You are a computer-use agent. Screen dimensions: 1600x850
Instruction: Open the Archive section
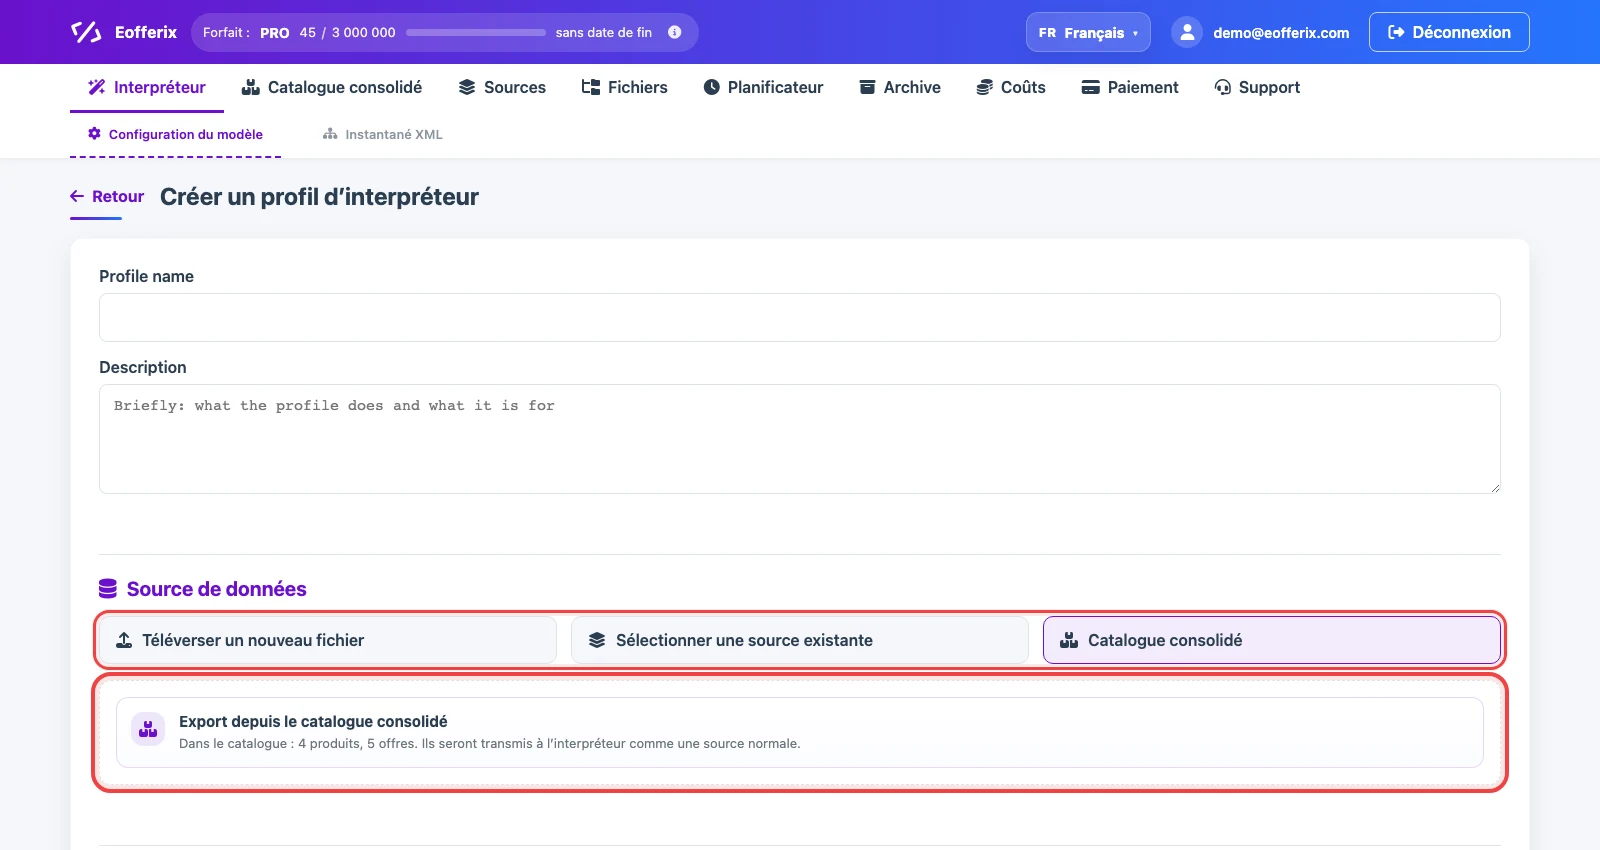pyautogui.click(x=900, y=87)
